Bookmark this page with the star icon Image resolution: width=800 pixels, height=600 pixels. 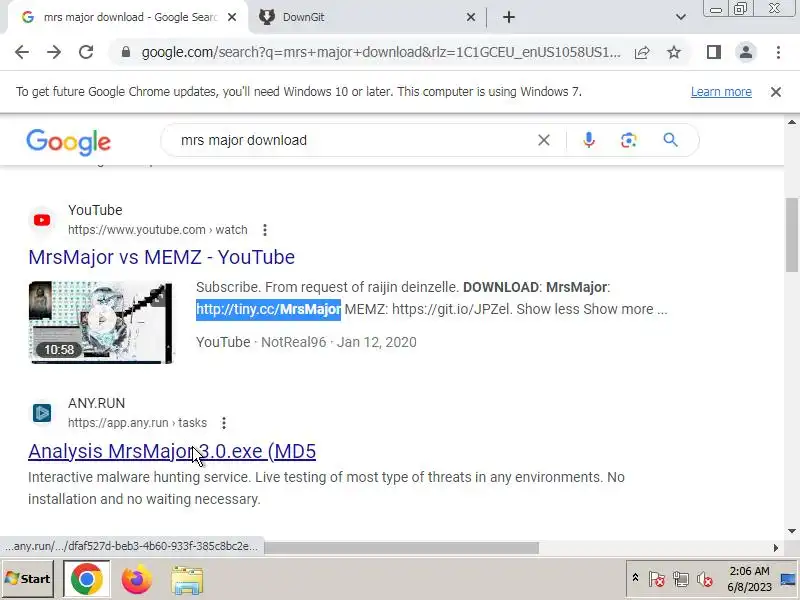click(x=674, y=52)
